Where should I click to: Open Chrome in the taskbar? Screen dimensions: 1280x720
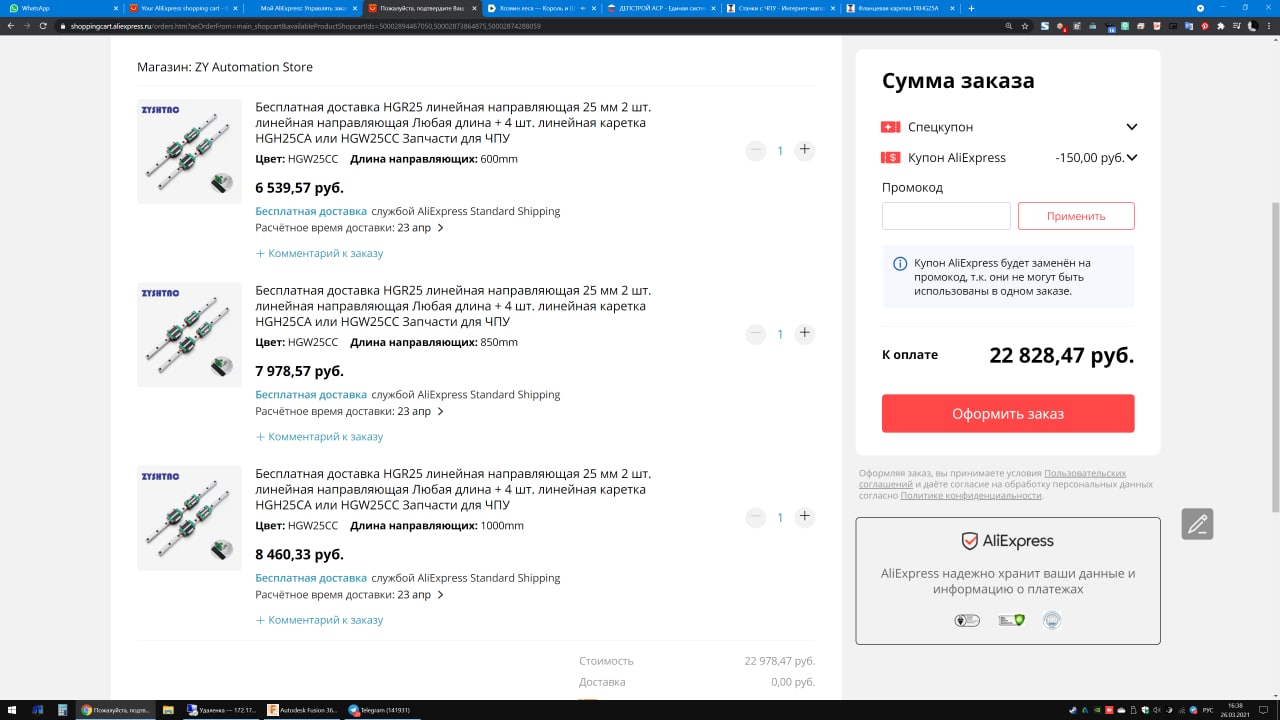pos(118,710)
